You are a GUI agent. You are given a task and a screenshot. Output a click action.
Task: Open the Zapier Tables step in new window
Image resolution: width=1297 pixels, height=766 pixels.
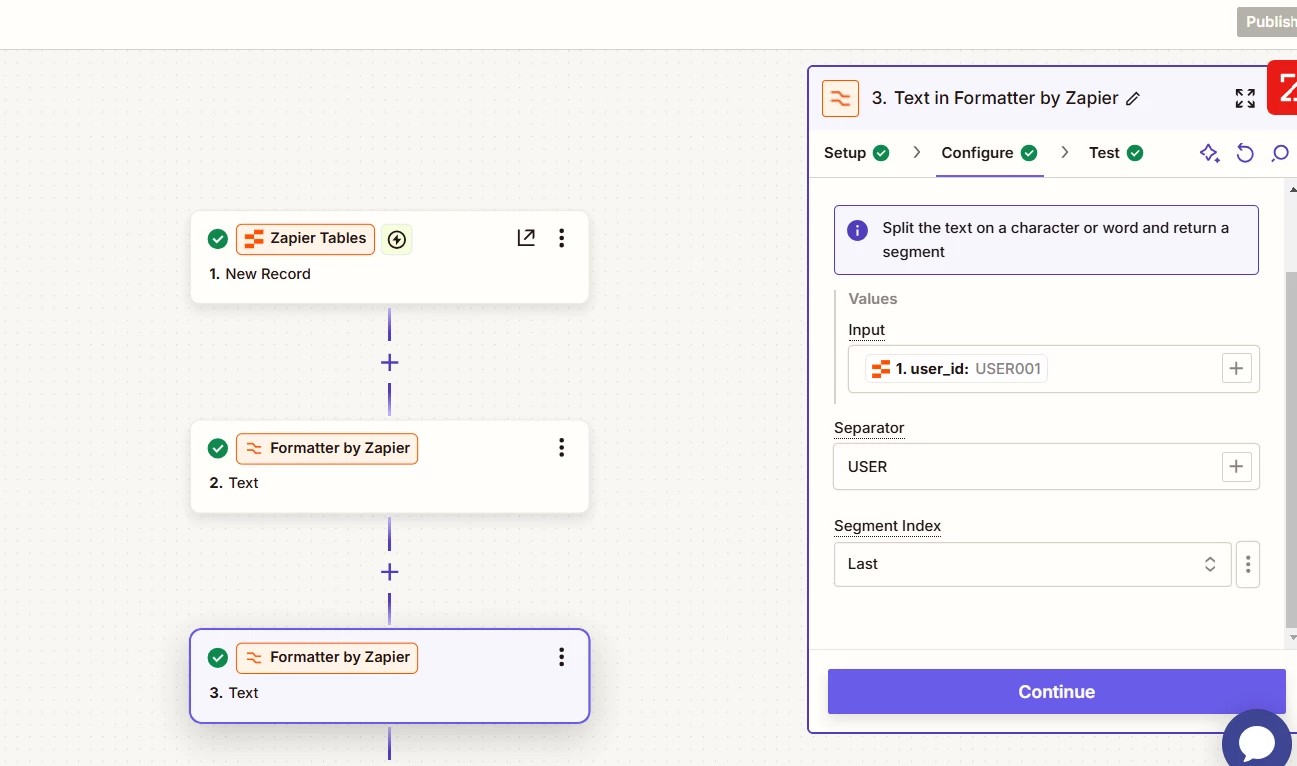[x=526, y=237]
